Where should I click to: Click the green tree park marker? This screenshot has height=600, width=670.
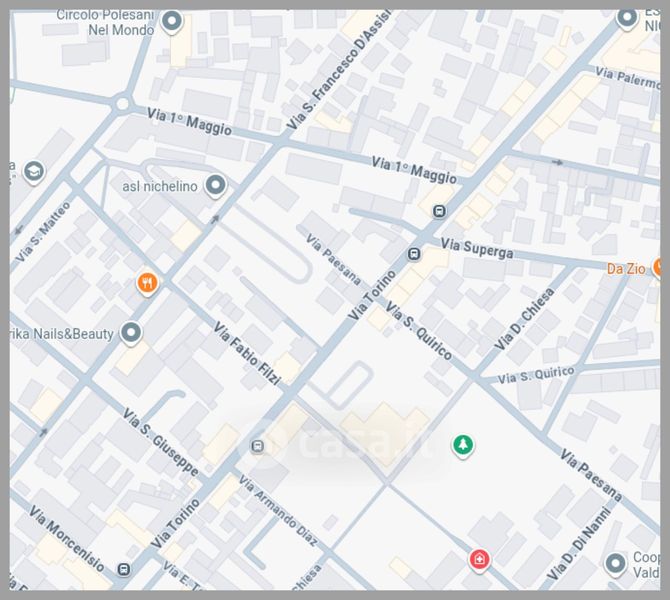tap(462, 444)
